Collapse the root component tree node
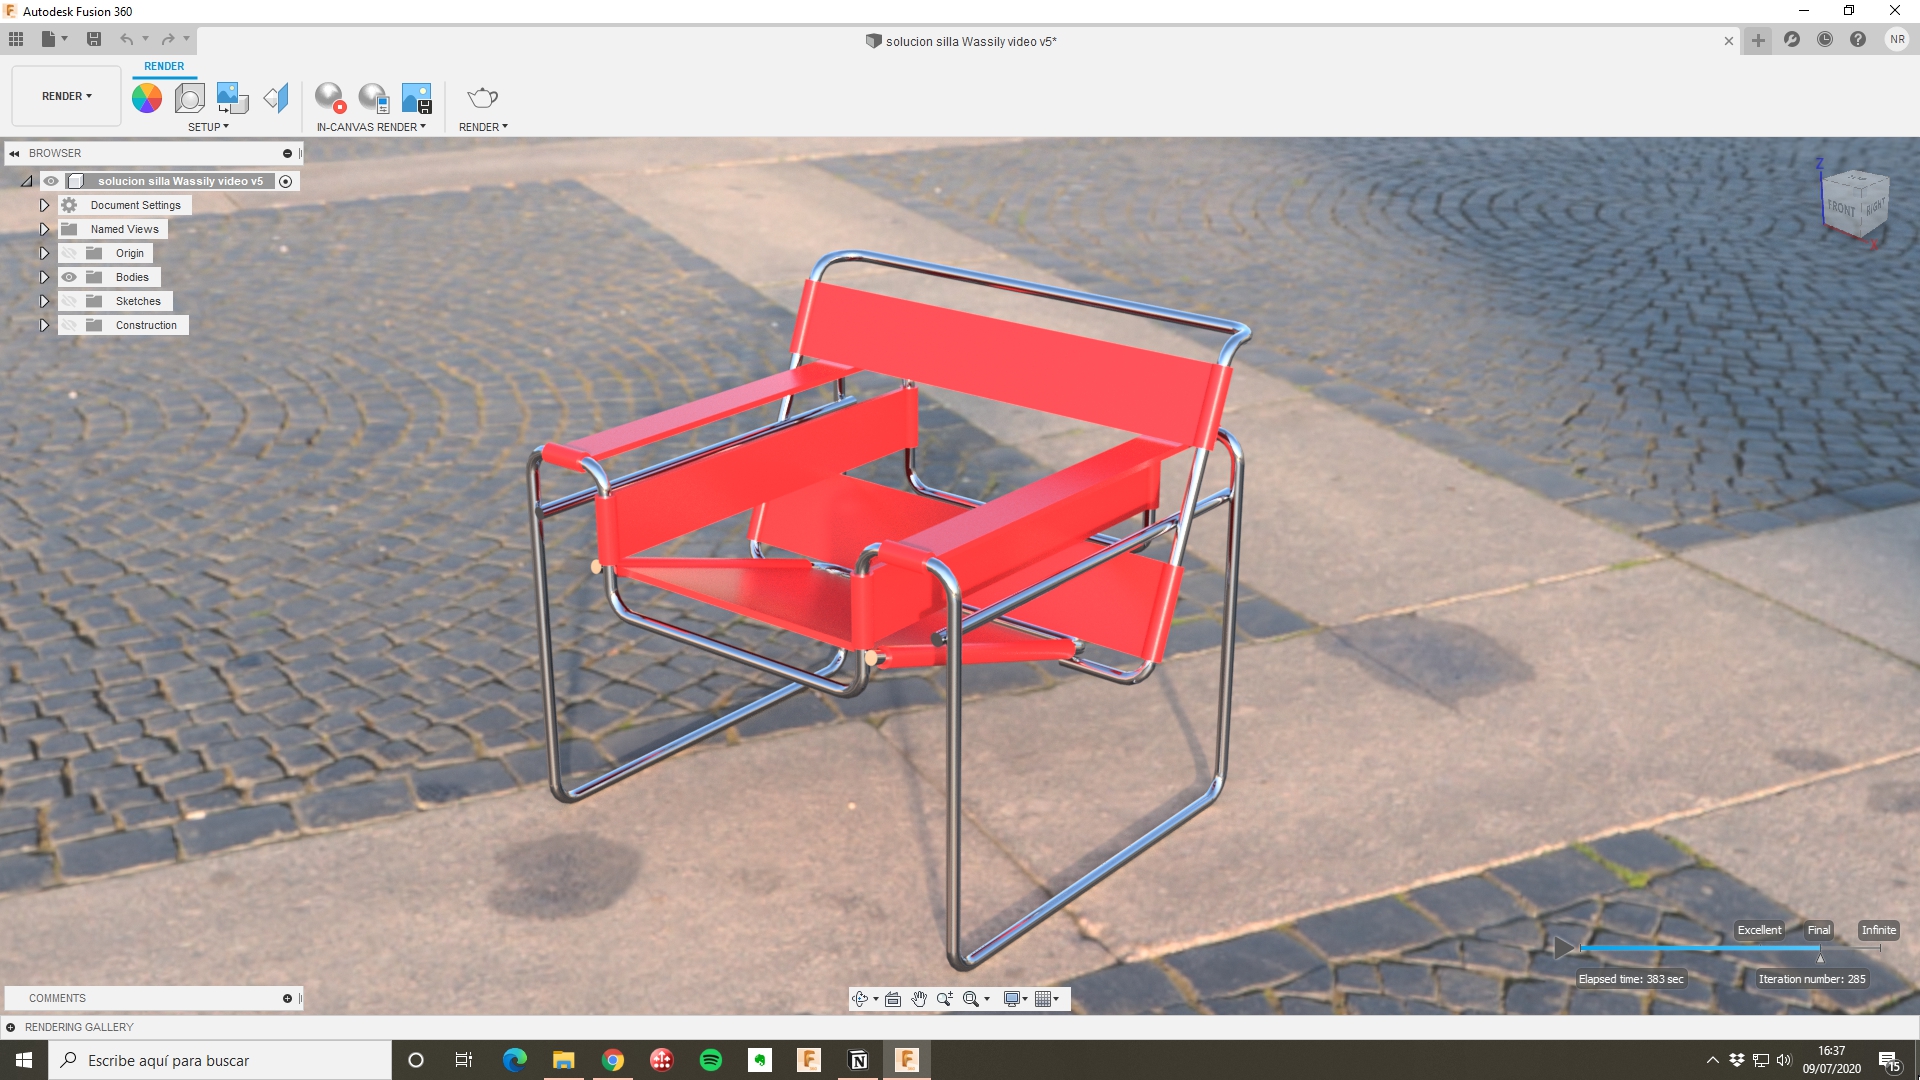 [27, 181]
